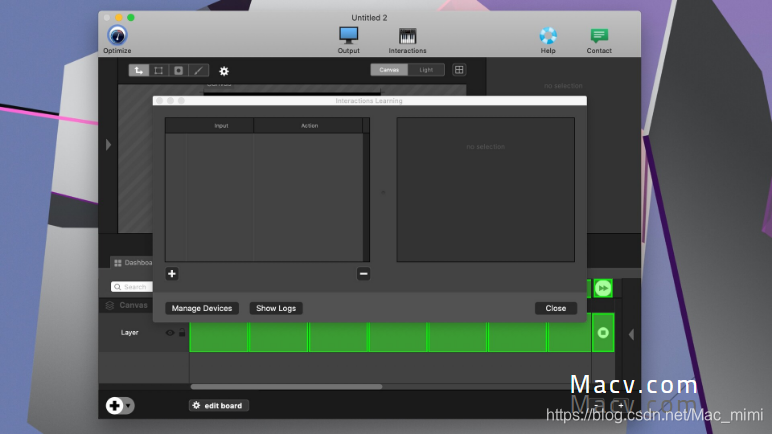This screenshot has height=434, width=773.
Task: Remove selected interaction with minus
Action: point(363,274)
